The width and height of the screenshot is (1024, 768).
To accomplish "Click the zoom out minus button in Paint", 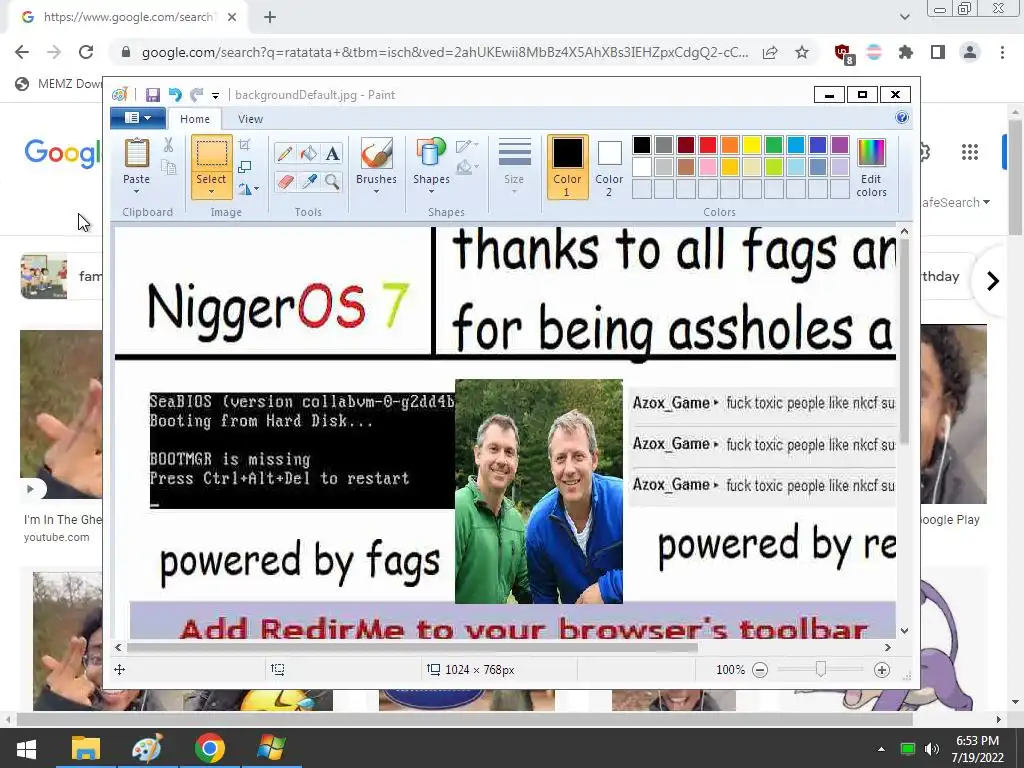I will 760,670.
